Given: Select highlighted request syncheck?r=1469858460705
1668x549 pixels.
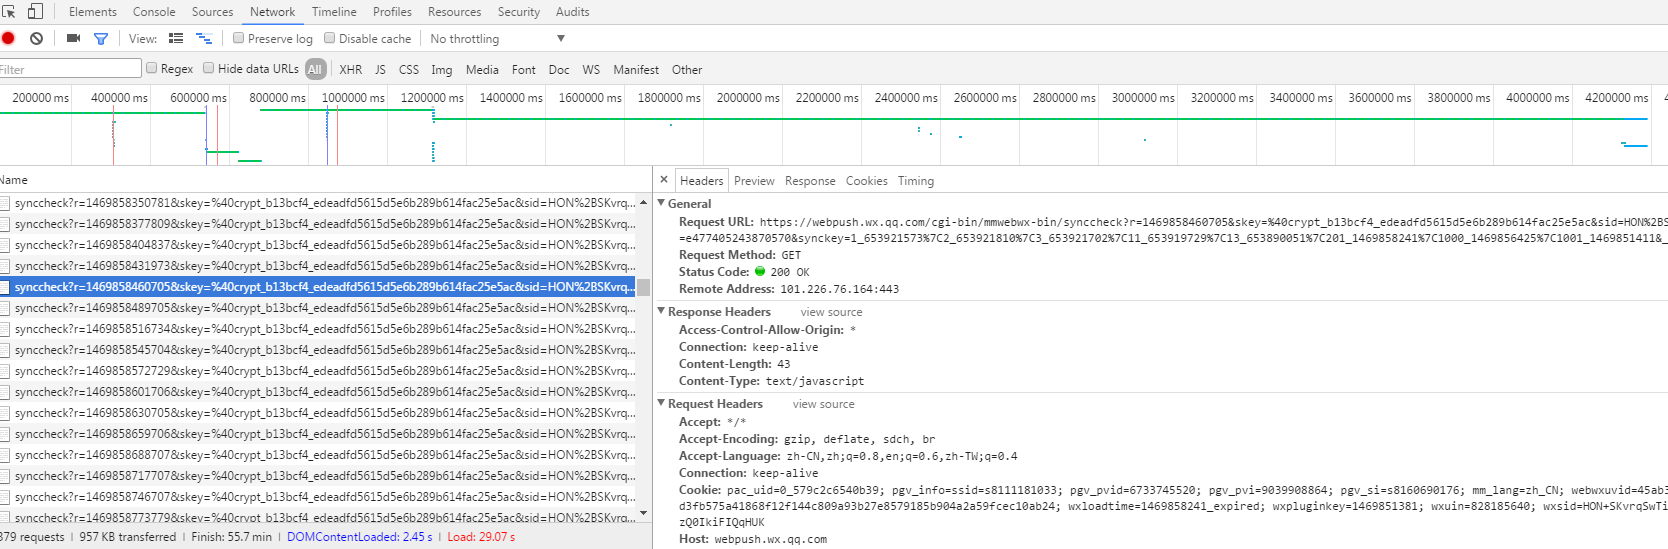Looking at the screenshot, I should point(318,286).
